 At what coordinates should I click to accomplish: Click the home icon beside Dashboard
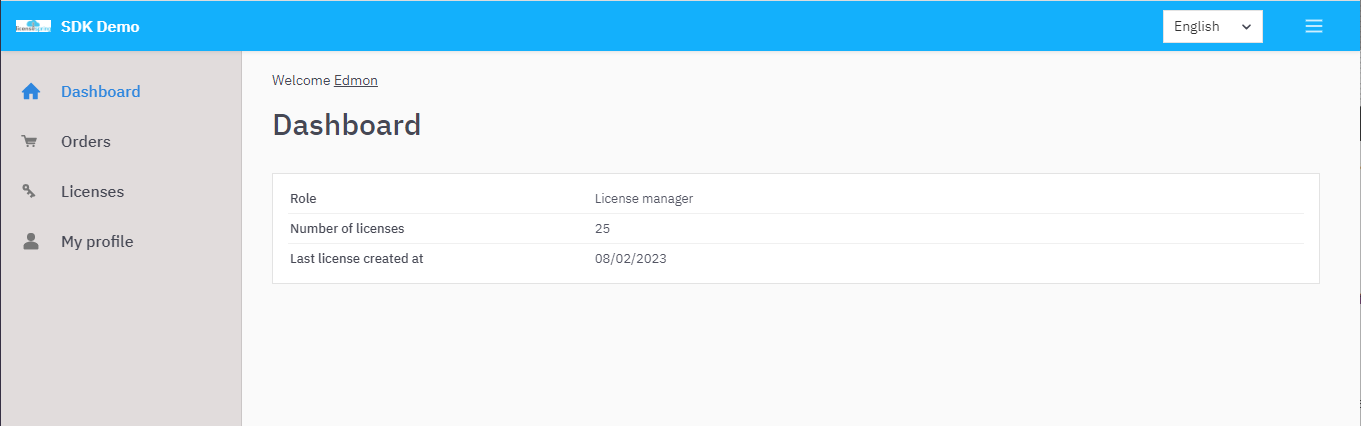(31, 92)
